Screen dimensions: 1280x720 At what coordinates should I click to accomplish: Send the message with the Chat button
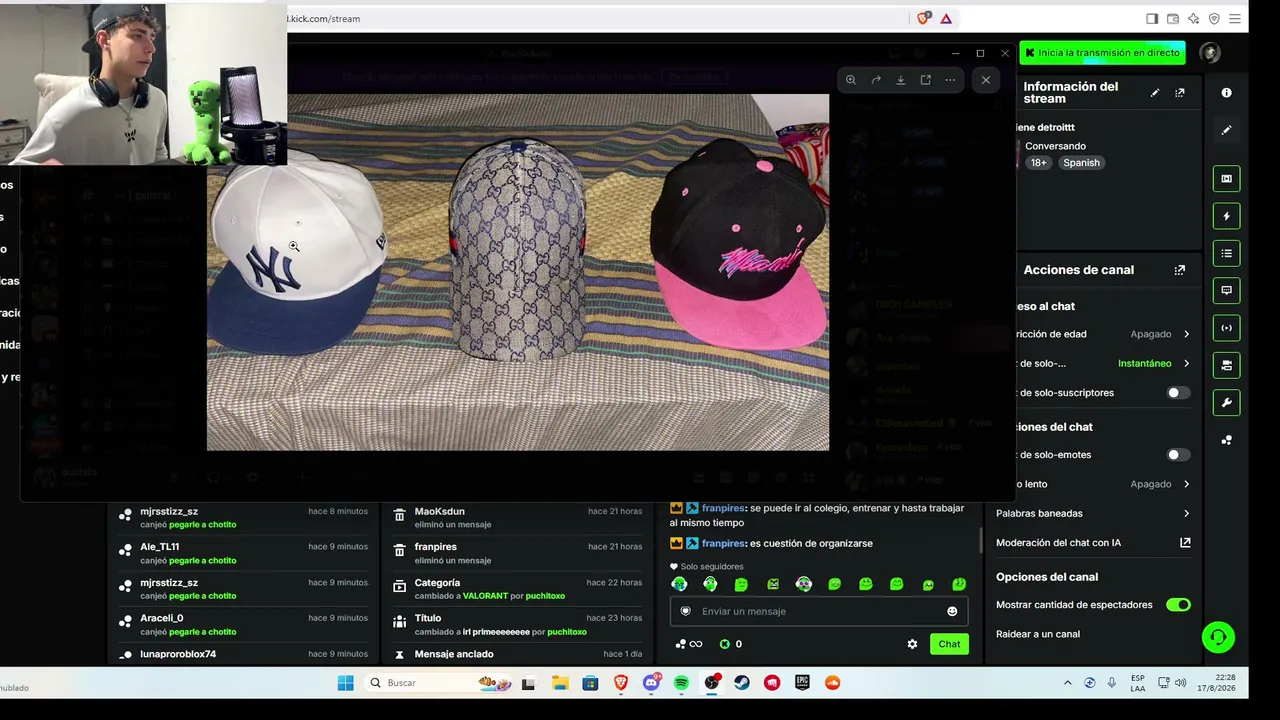(x=949, y=644)
